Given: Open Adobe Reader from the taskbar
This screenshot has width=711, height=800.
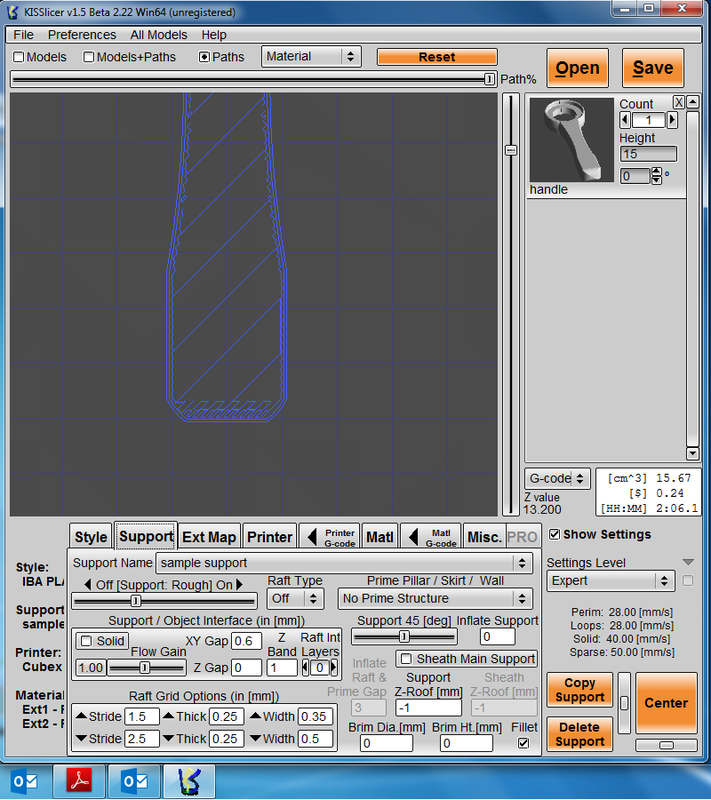Looking at the screenshot, I should (80, 781).
